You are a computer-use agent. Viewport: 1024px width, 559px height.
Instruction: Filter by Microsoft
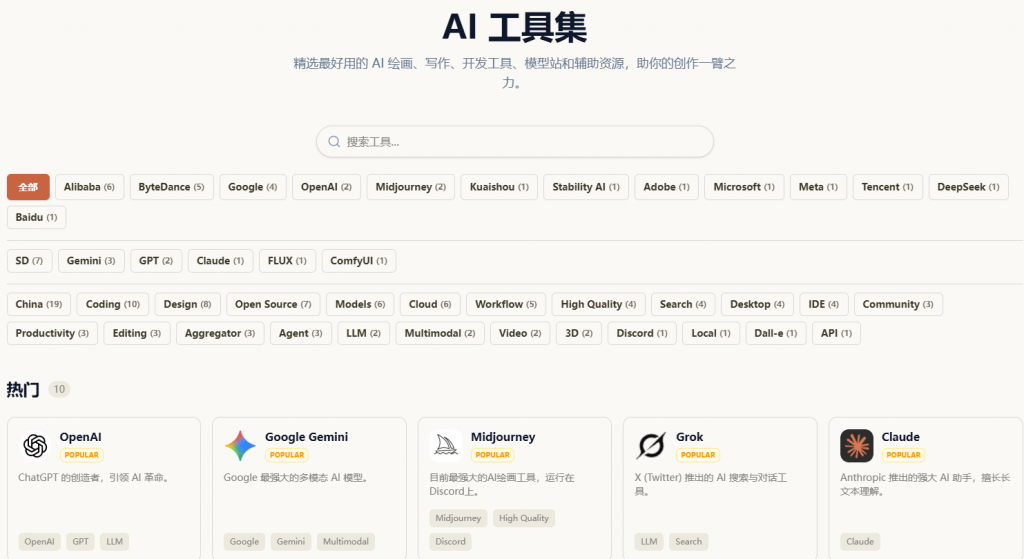tap(744, 187)
